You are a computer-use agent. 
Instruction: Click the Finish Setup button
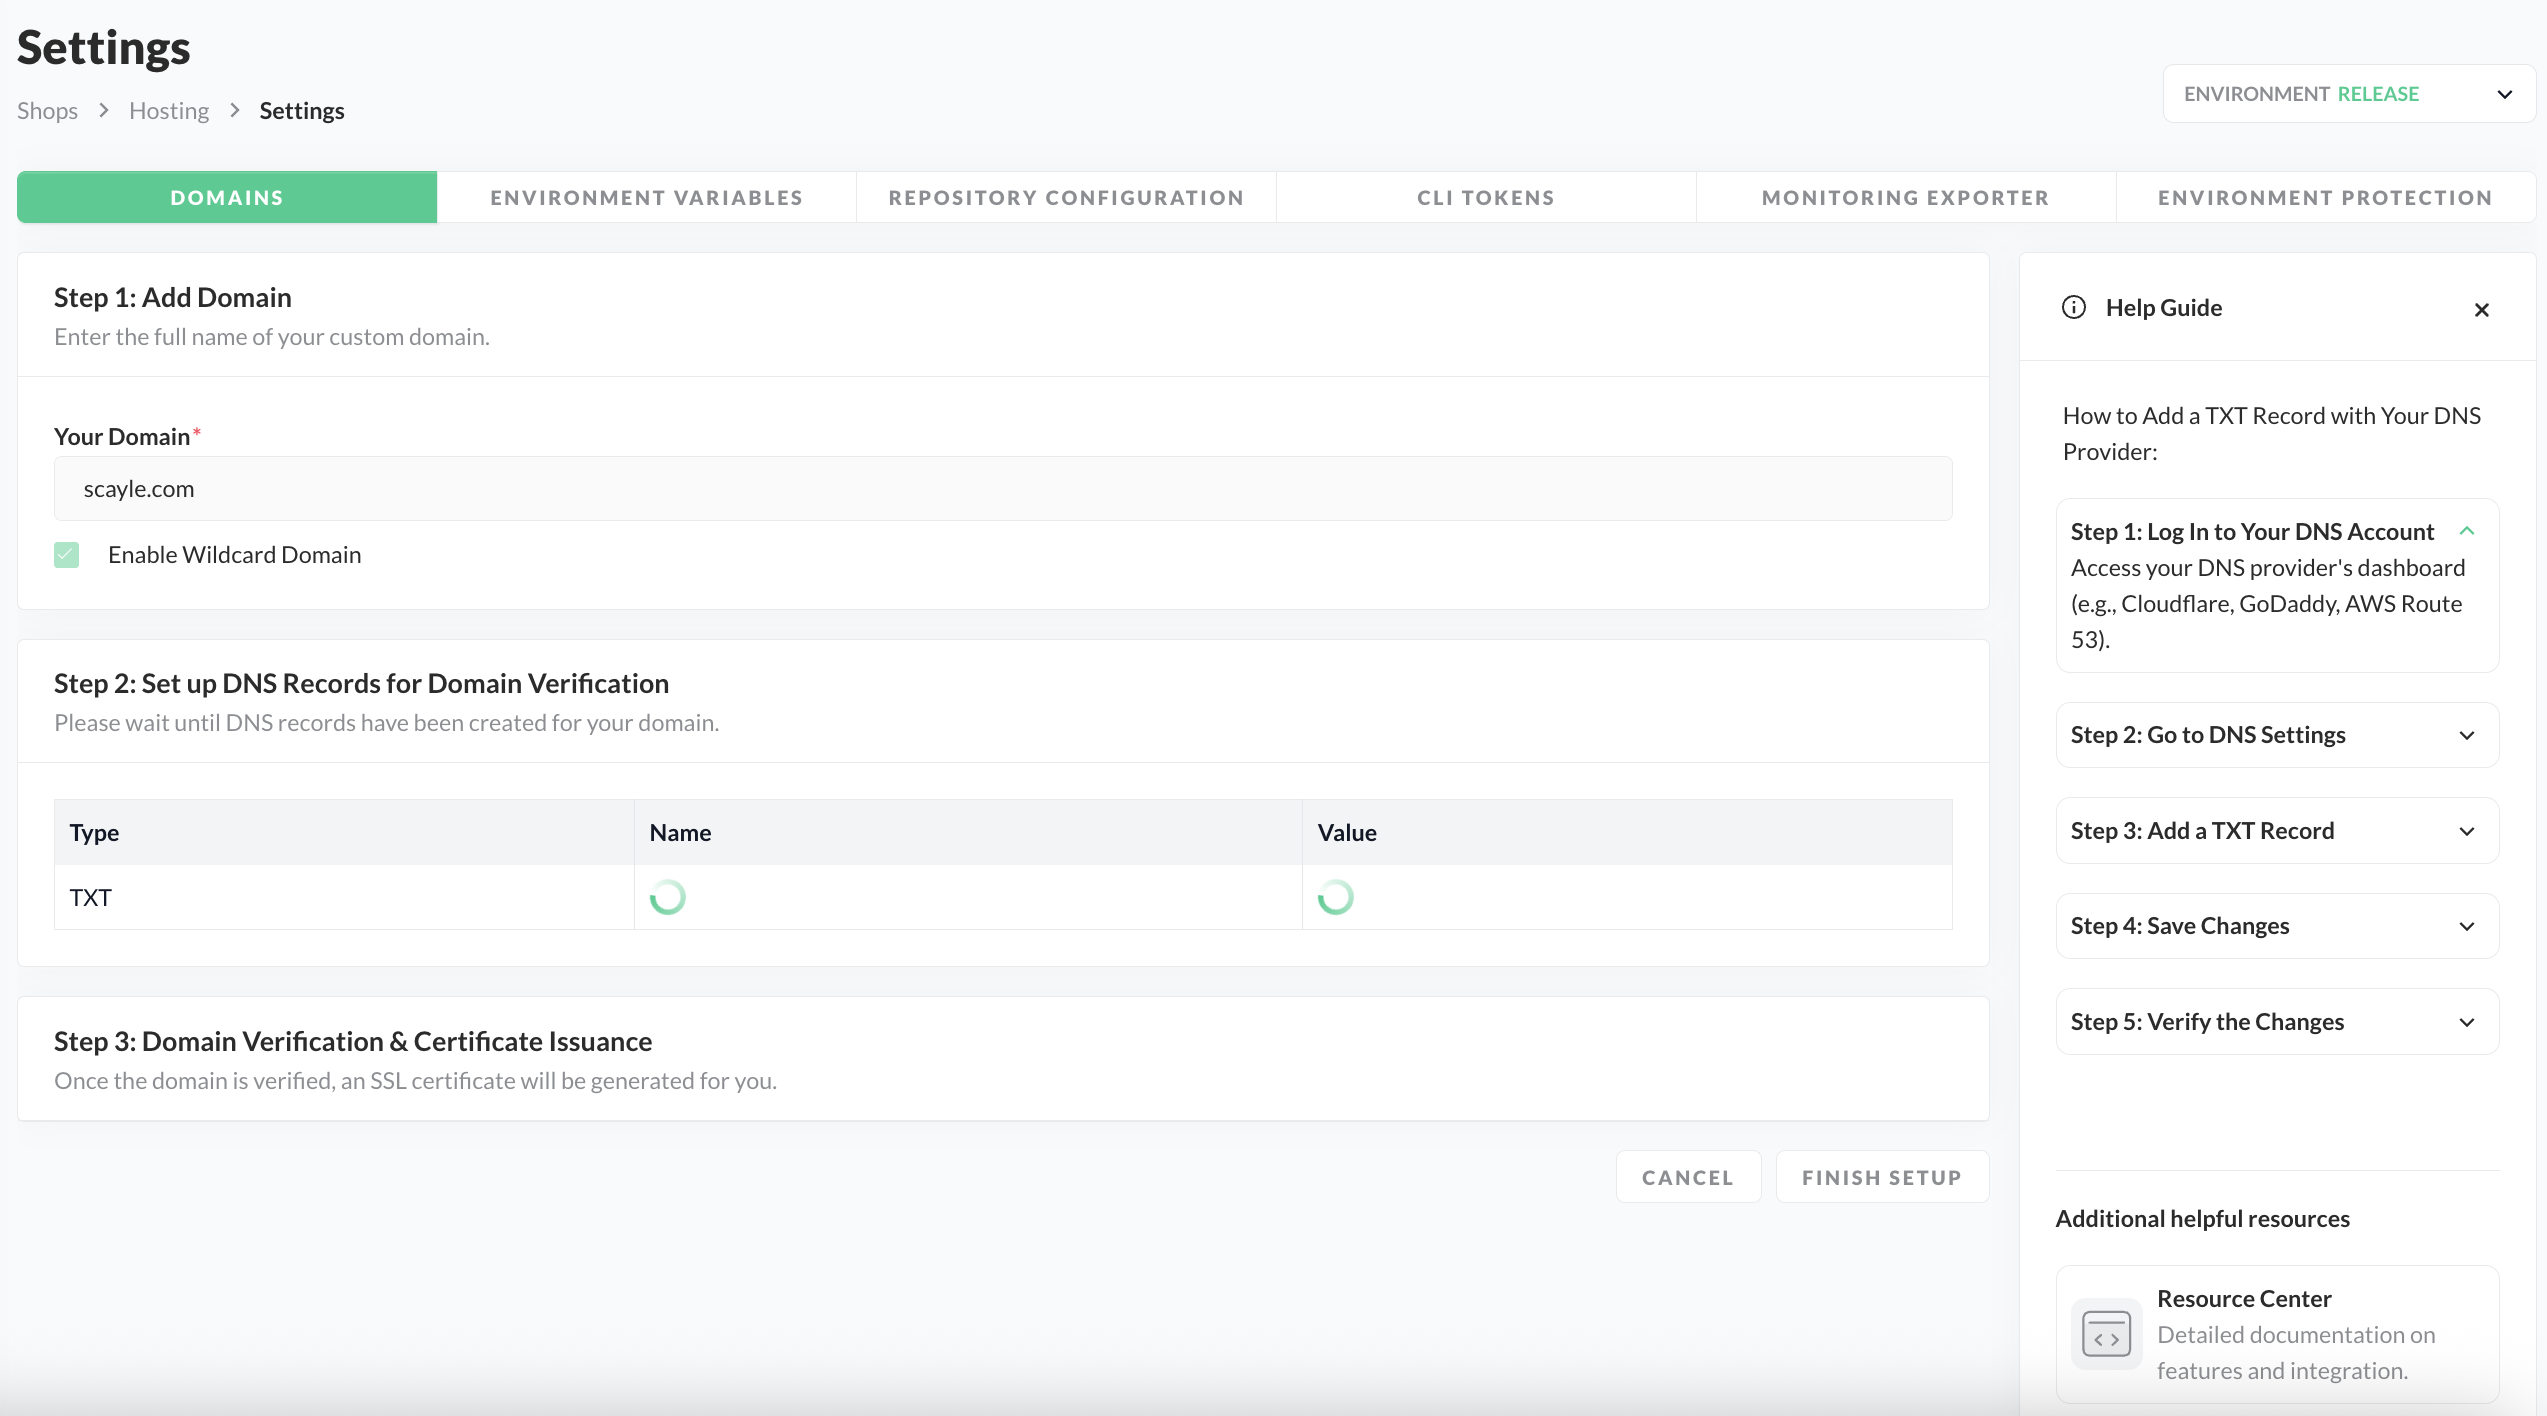click(x=1881, y=1177)
